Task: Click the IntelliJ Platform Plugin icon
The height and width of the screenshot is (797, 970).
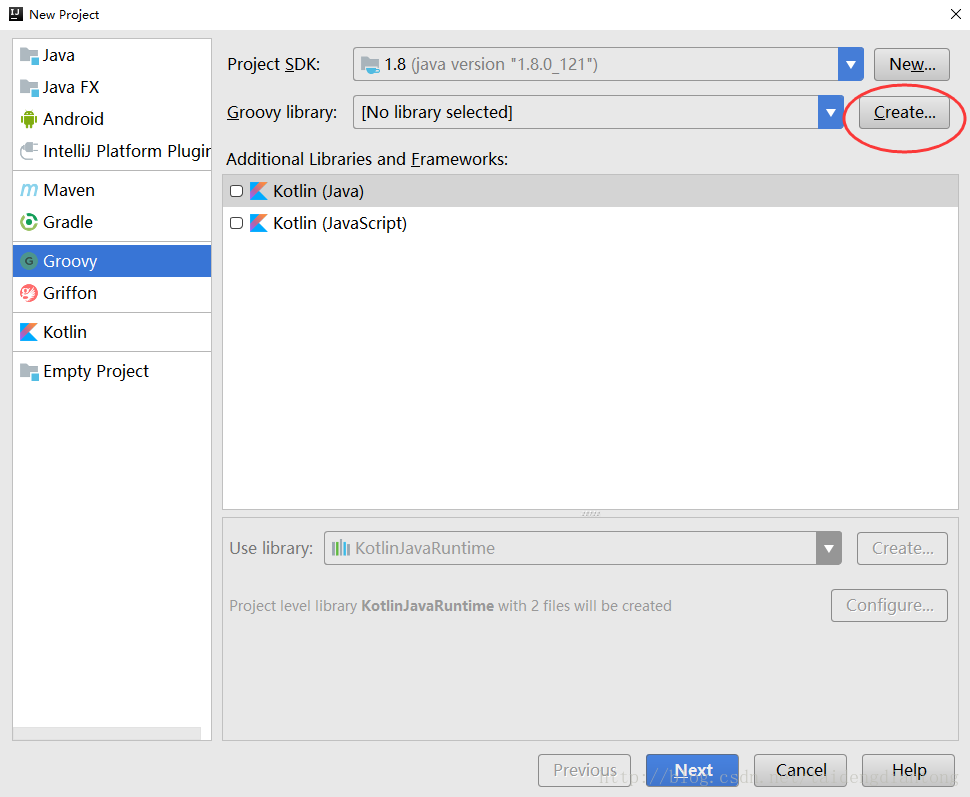Action: (28, 151)
